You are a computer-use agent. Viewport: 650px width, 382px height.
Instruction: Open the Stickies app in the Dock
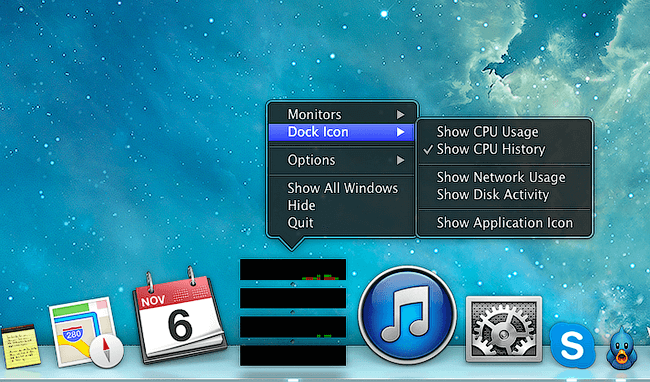click(x=20, y=347)
